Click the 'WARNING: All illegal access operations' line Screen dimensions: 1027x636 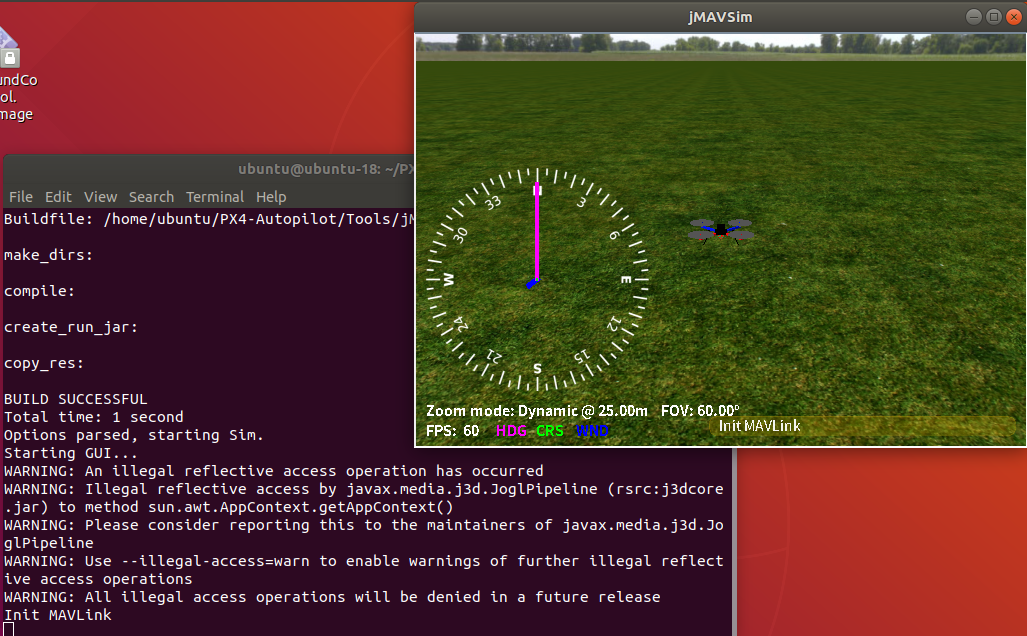(332, 597)
